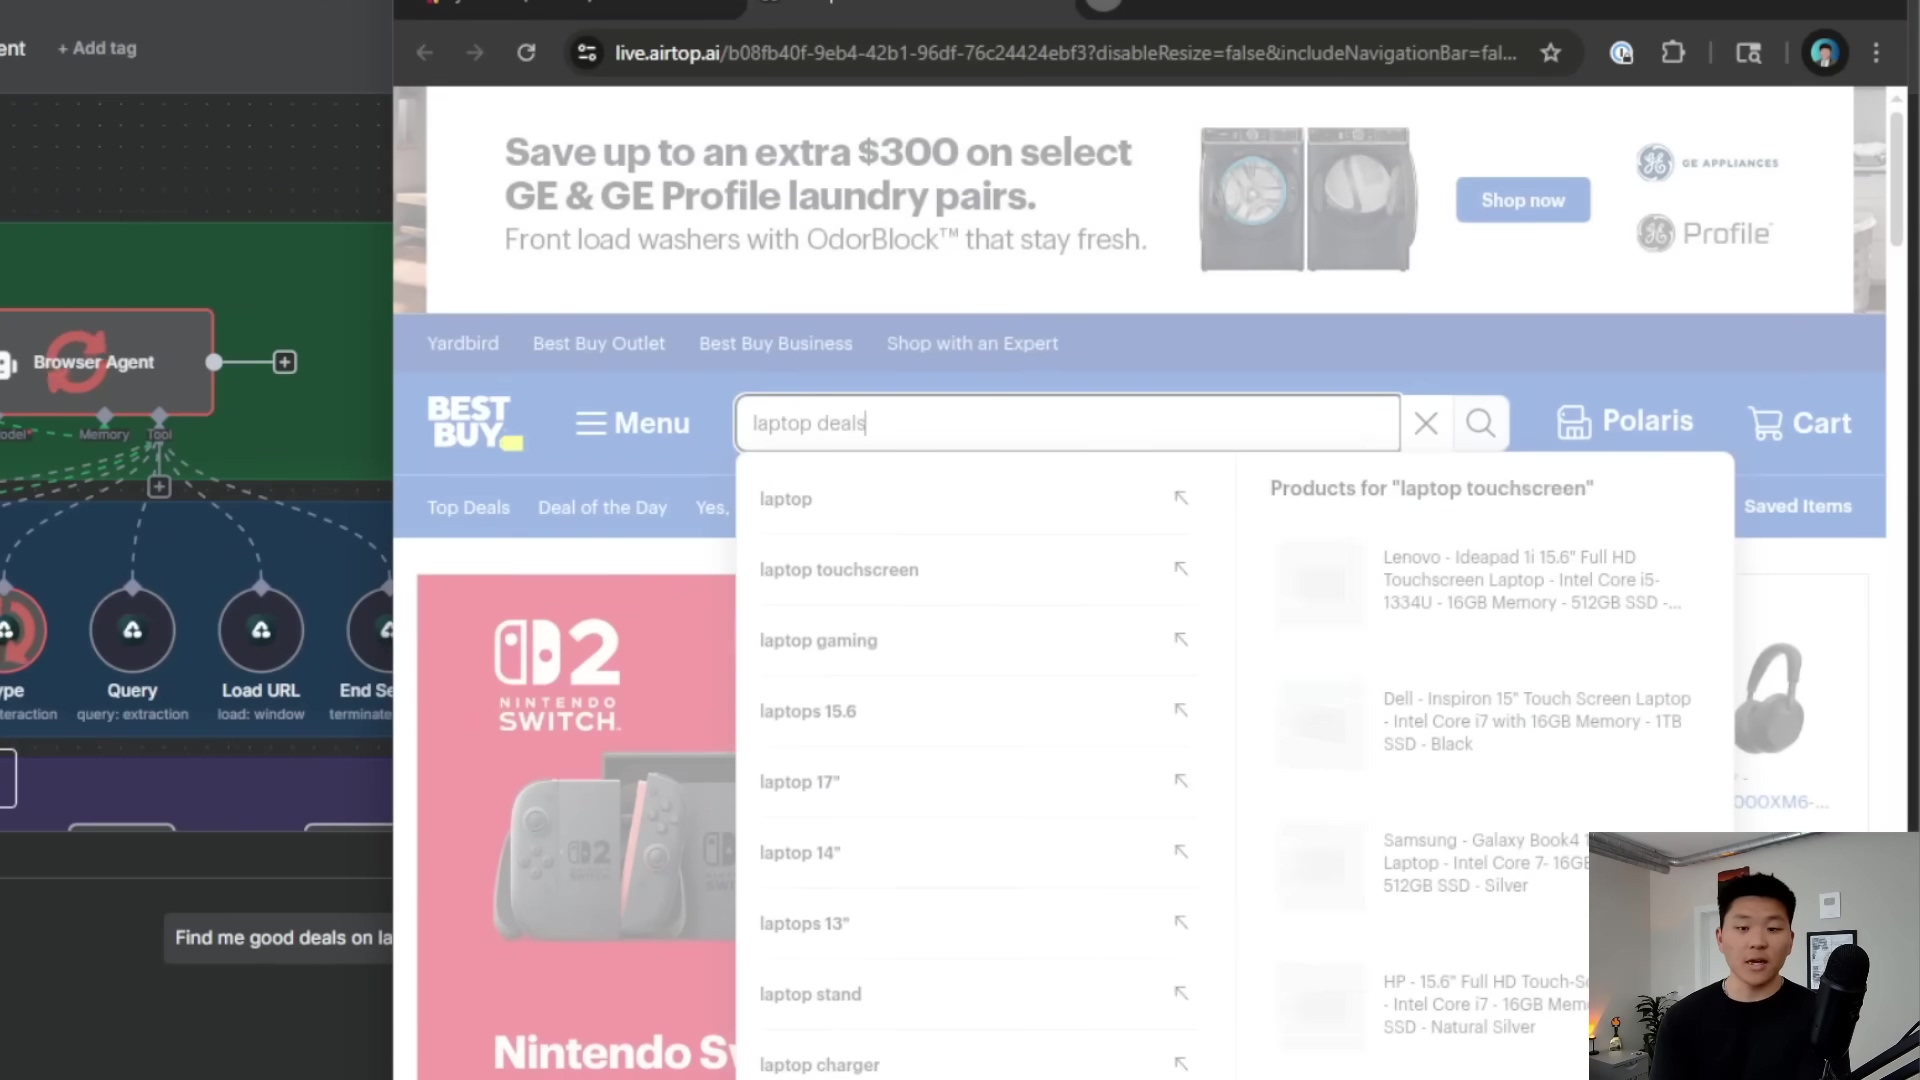The width and height of the screenshot is (1920, 1080).
Task: Open Saved Items
Action: pyautogui.click(x=1797, y=507)
